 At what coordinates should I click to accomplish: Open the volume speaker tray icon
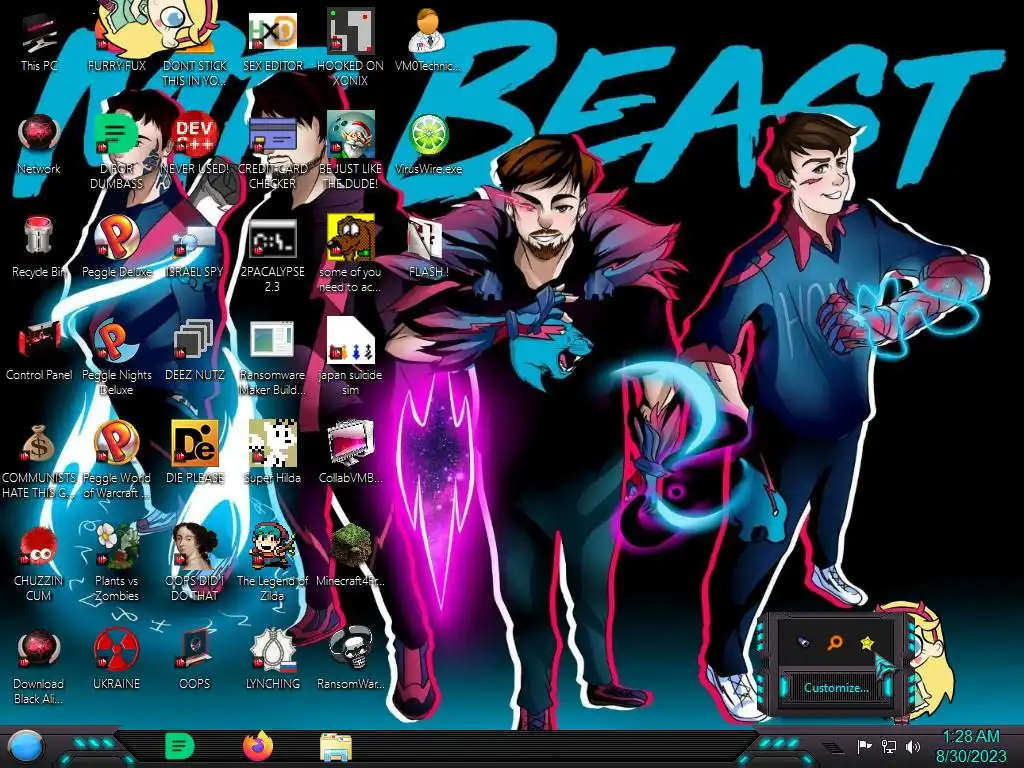click(x=913, y=746)
